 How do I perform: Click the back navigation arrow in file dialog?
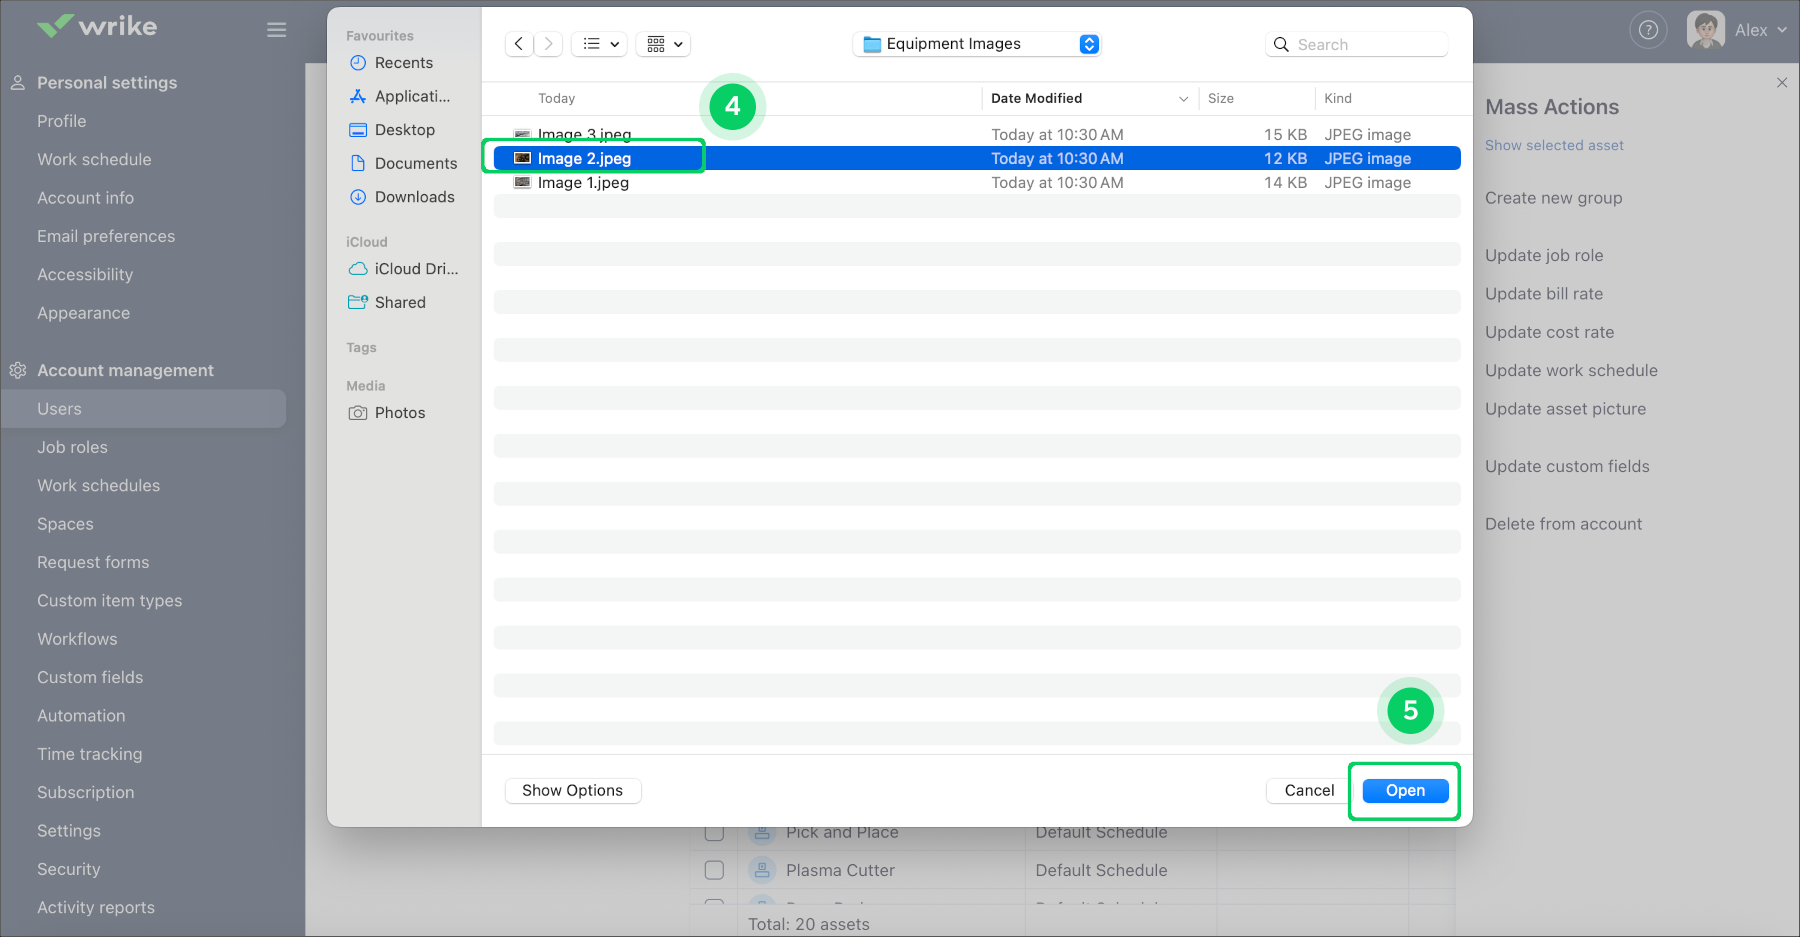[x=518, y=44]
